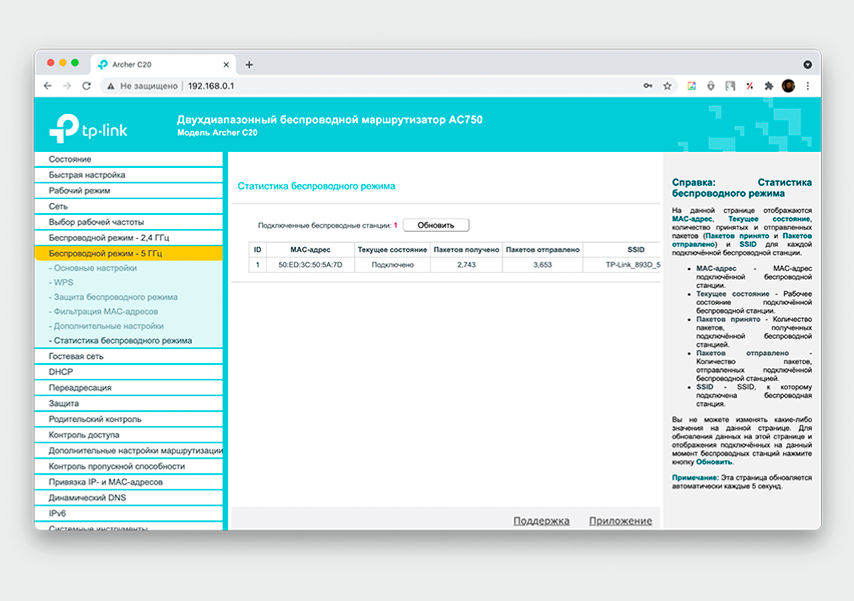Click the dark circle icon in the tab bar

[808, 65]
